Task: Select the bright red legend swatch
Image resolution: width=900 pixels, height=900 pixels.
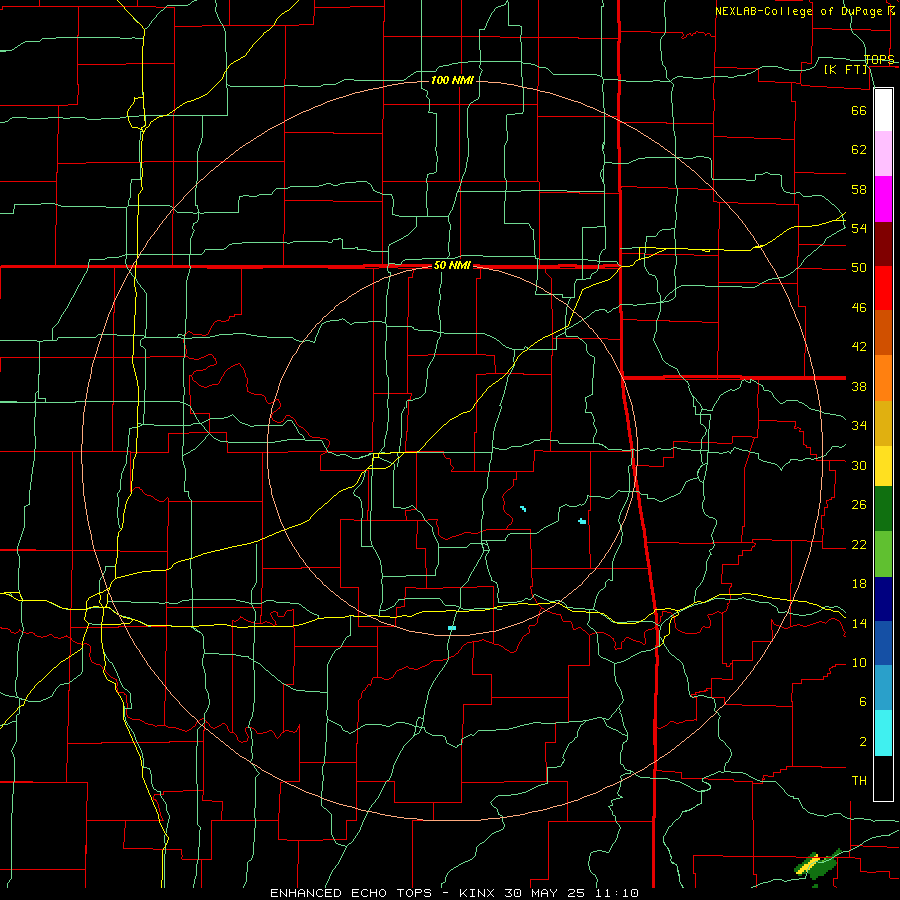Action: pos(883,288)
